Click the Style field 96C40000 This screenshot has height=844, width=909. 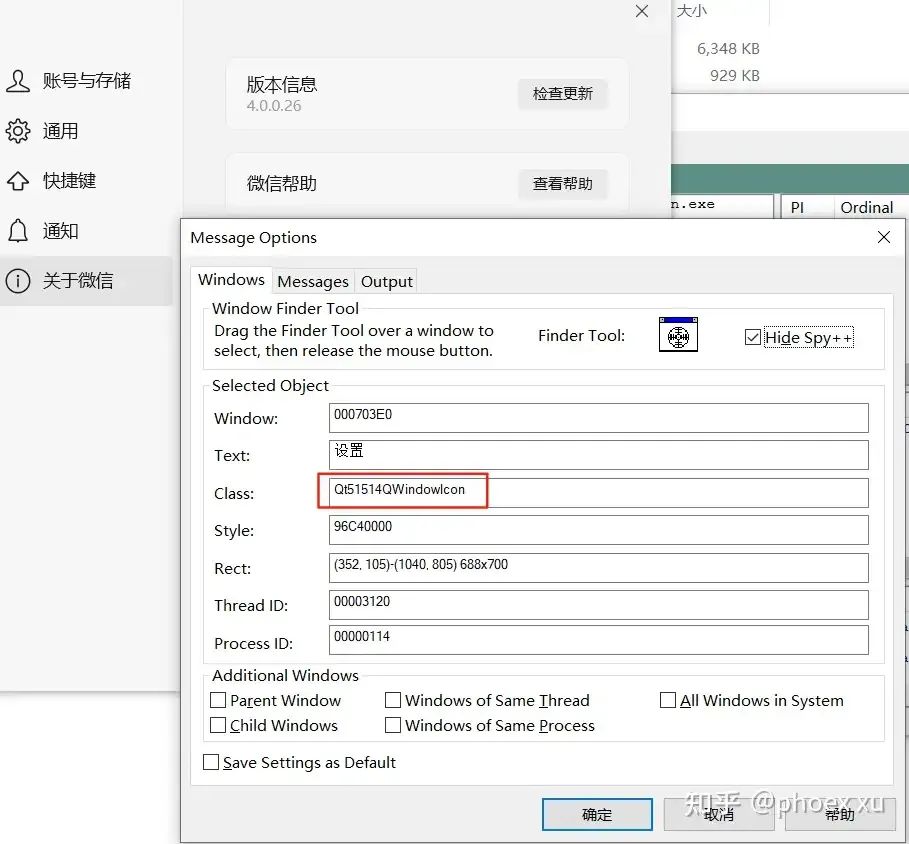599,530
